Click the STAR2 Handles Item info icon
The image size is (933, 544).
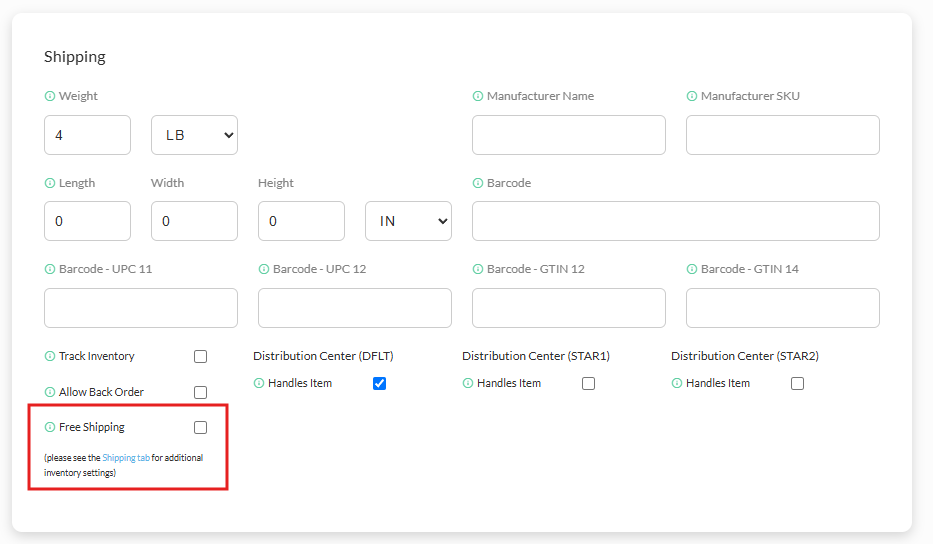pyautogui.click(x=677, y=383)
